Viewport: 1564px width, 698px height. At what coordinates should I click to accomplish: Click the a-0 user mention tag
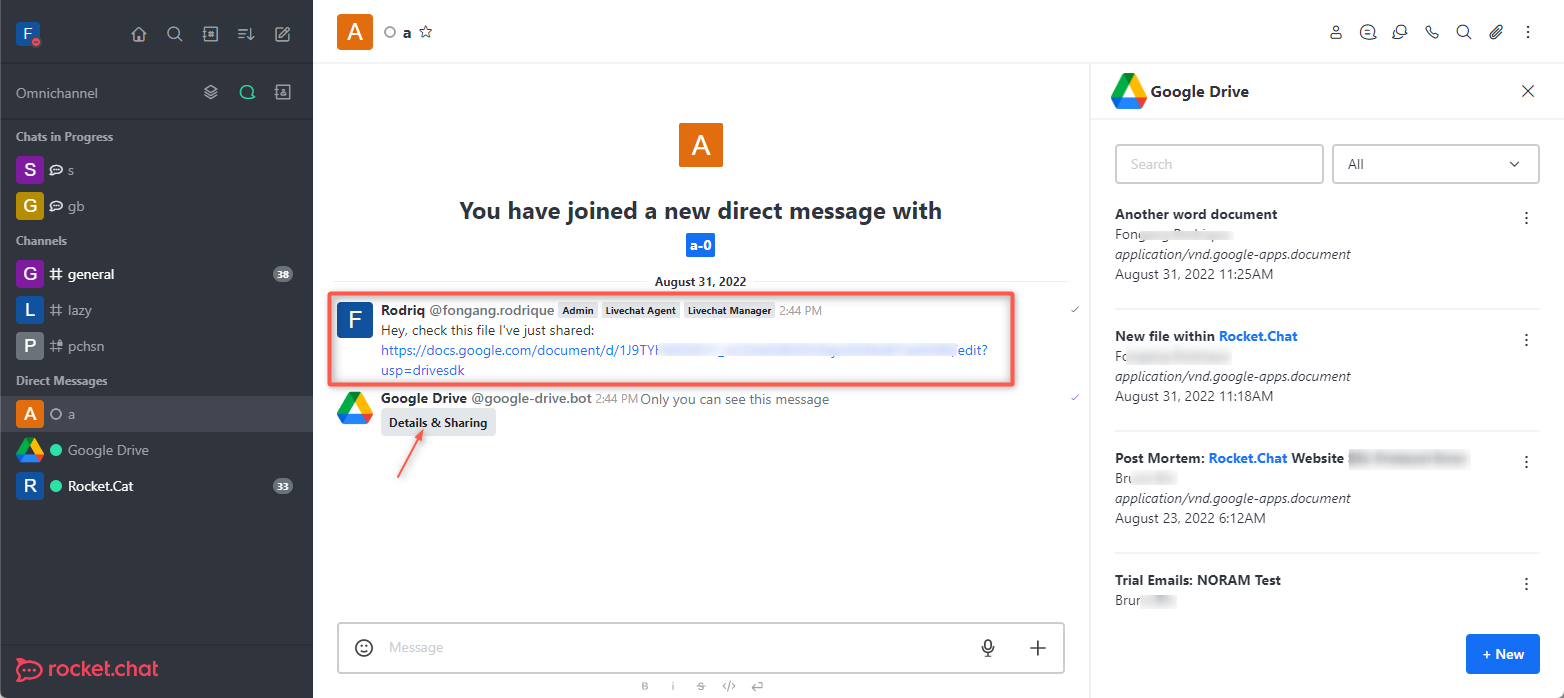(x=700, y=245)
